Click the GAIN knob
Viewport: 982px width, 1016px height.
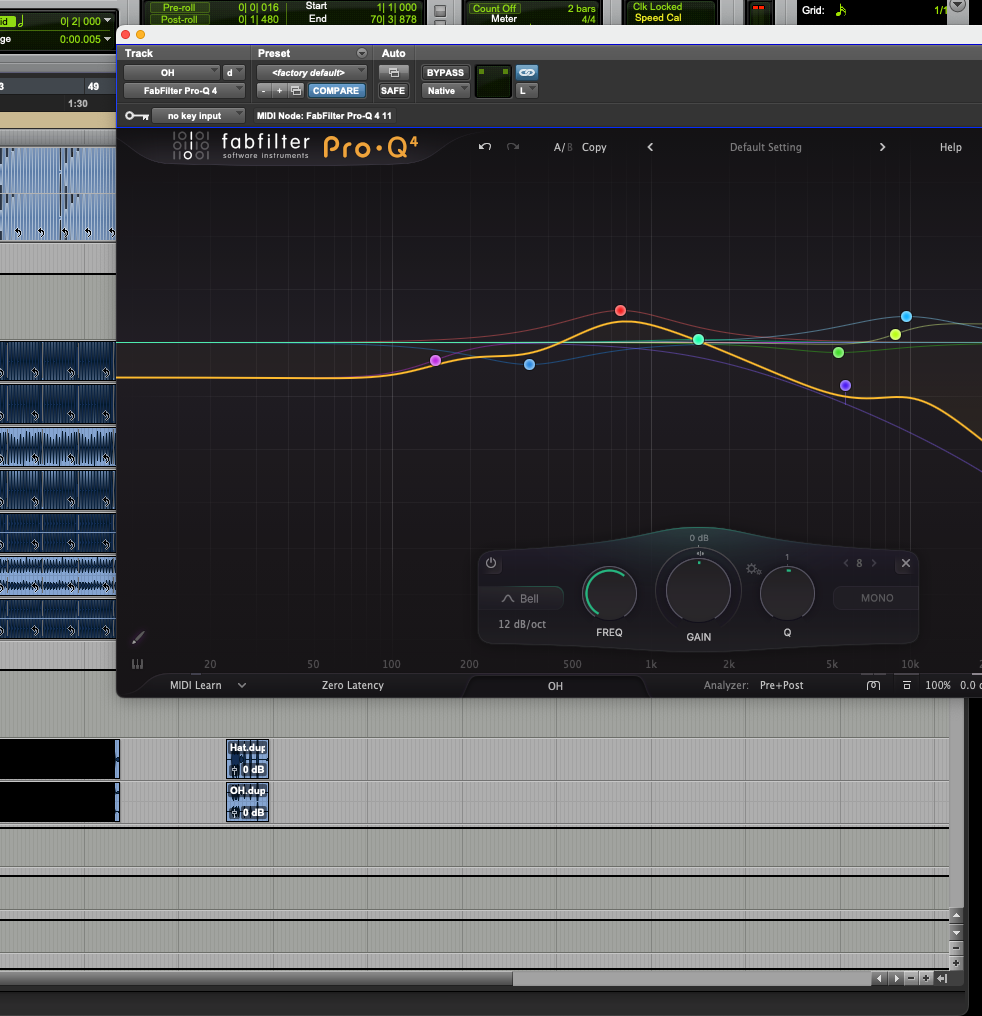tap(698, 590)
